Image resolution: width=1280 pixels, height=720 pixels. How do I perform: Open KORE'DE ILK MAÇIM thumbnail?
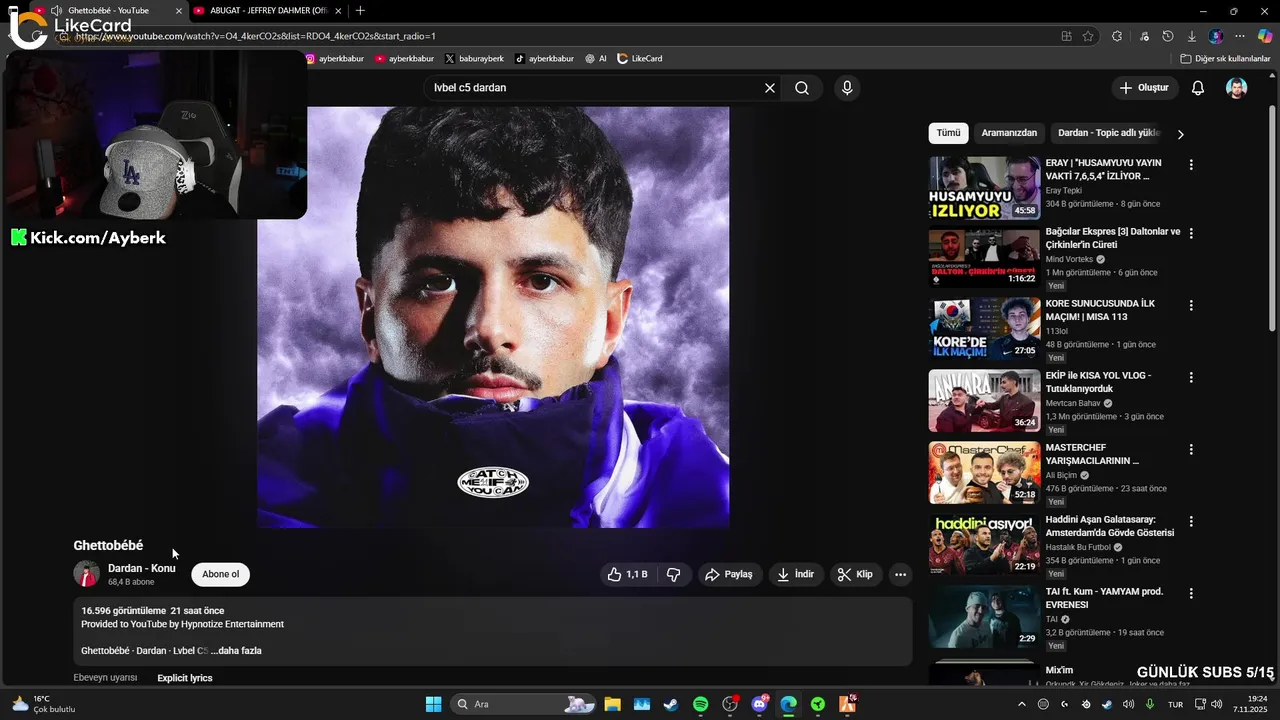pyautogui.click(x=984, y=331)
